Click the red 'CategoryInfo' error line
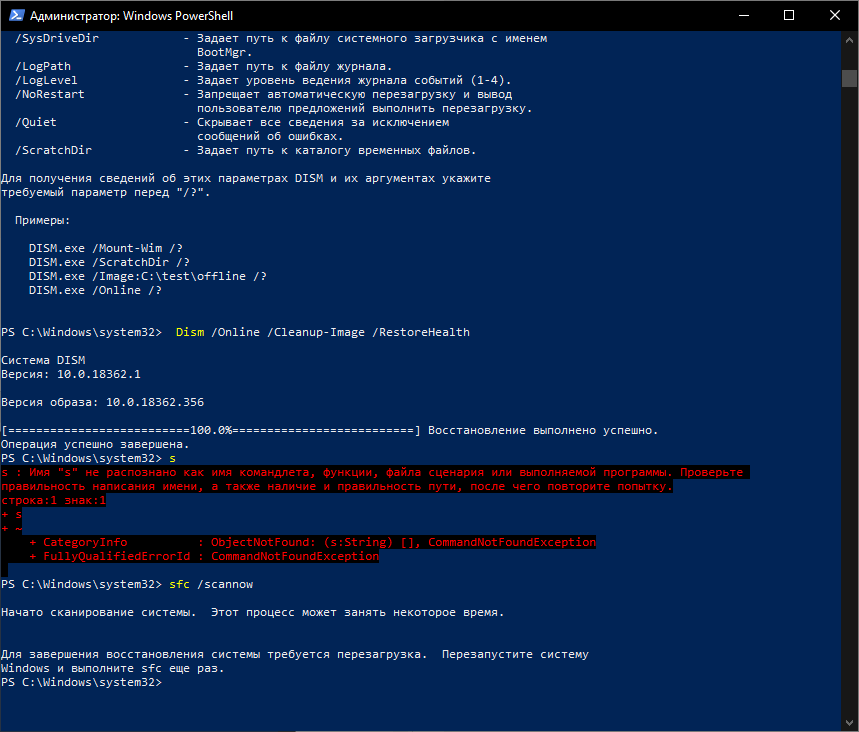This screenshot has height=732, width=859. click(x=312, y=542)
